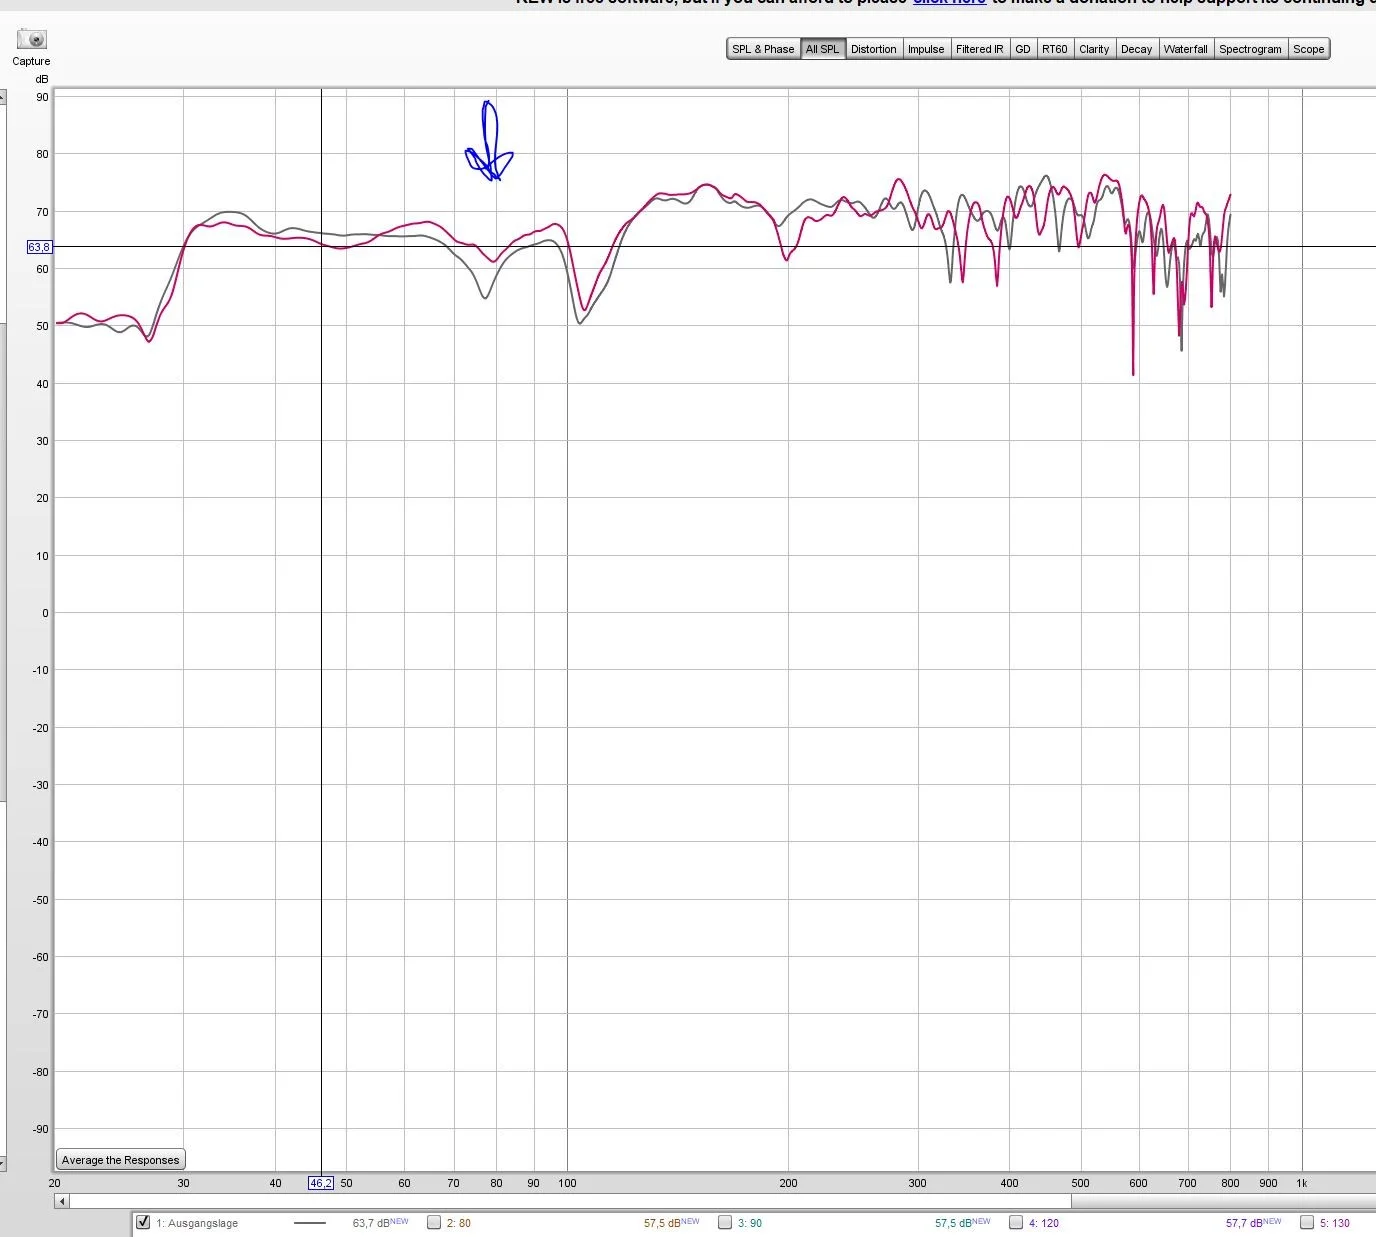Image resolution: width=1376 pixels, height=1237 pixels.
Task: Open the Impulse tab
Action: click(926, 49)
